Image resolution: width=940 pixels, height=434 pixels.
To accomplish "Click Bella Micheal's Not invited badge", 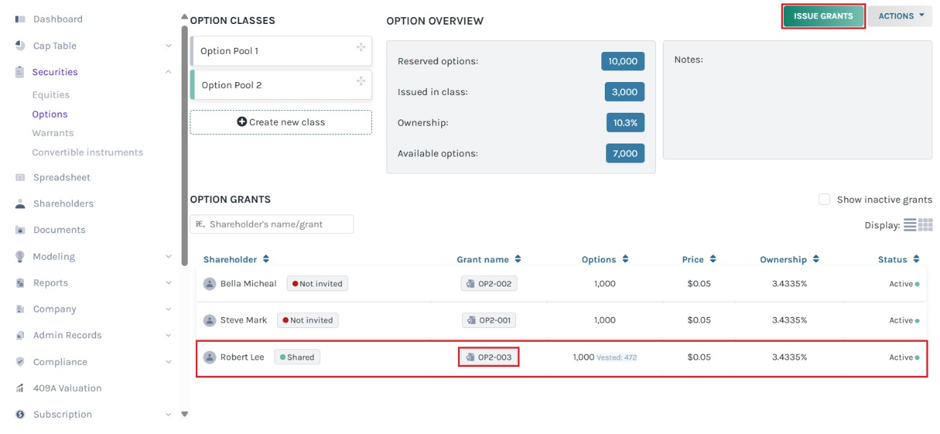I will coord(317,284).
